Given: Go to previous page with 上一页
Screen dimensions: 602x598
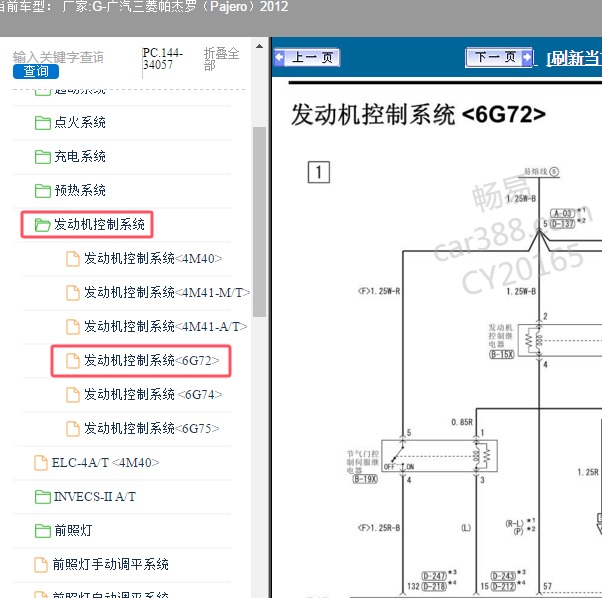Looking at the screenshot, I should [307, 58].
